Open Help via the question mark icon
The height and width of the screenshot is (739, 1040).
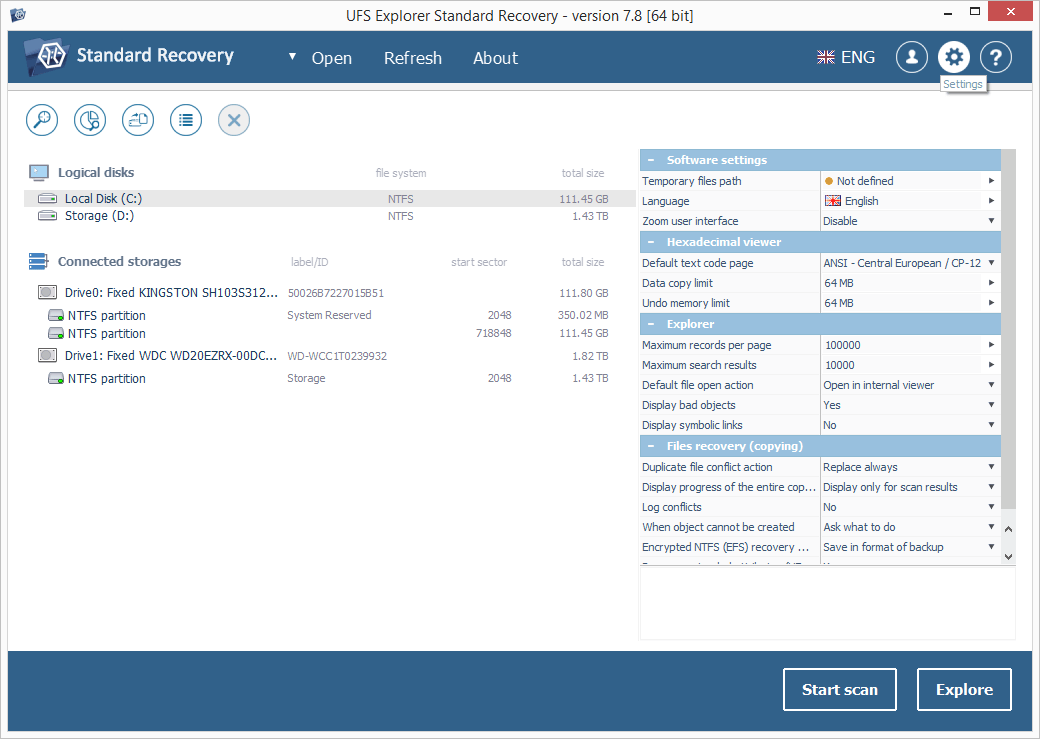coord(995,57)
